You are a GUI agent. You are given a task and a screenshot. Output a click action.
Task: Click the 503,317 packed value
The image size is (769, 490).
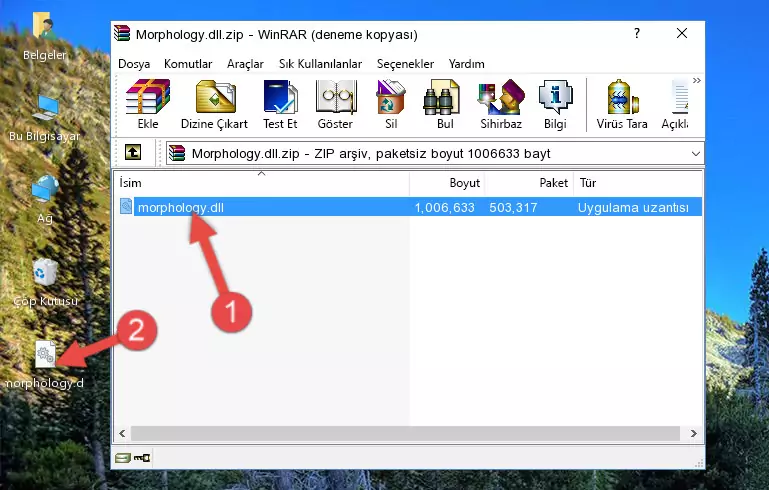click(x=513, y=207)
